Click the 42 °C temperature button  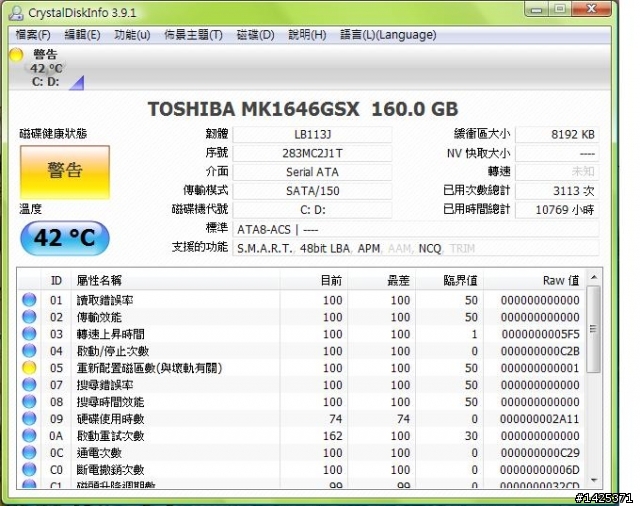point(65,238)
